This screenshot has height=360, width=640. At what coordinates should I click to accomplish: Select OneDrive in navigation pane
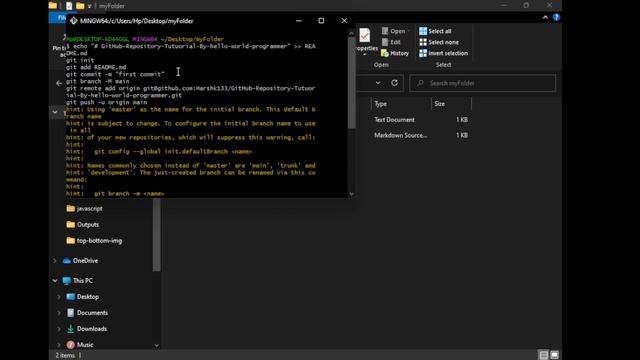[x=80, y=260]
